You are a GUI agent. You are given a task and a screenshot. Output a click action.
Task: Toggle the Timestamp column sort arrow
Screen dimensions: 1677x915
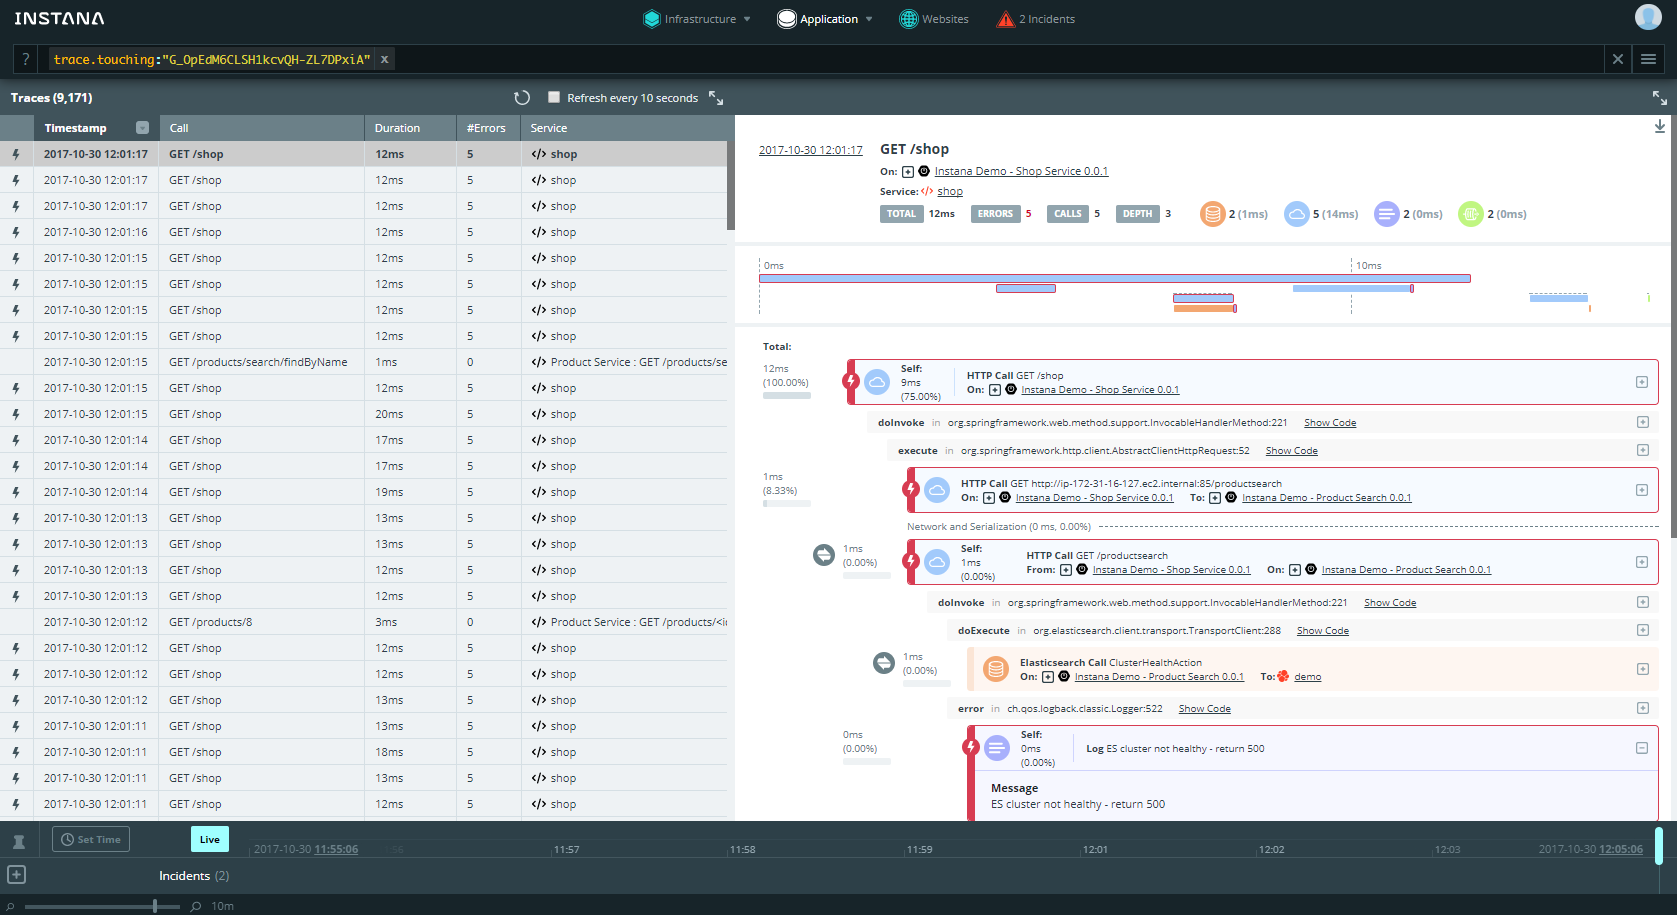(142, 128)
